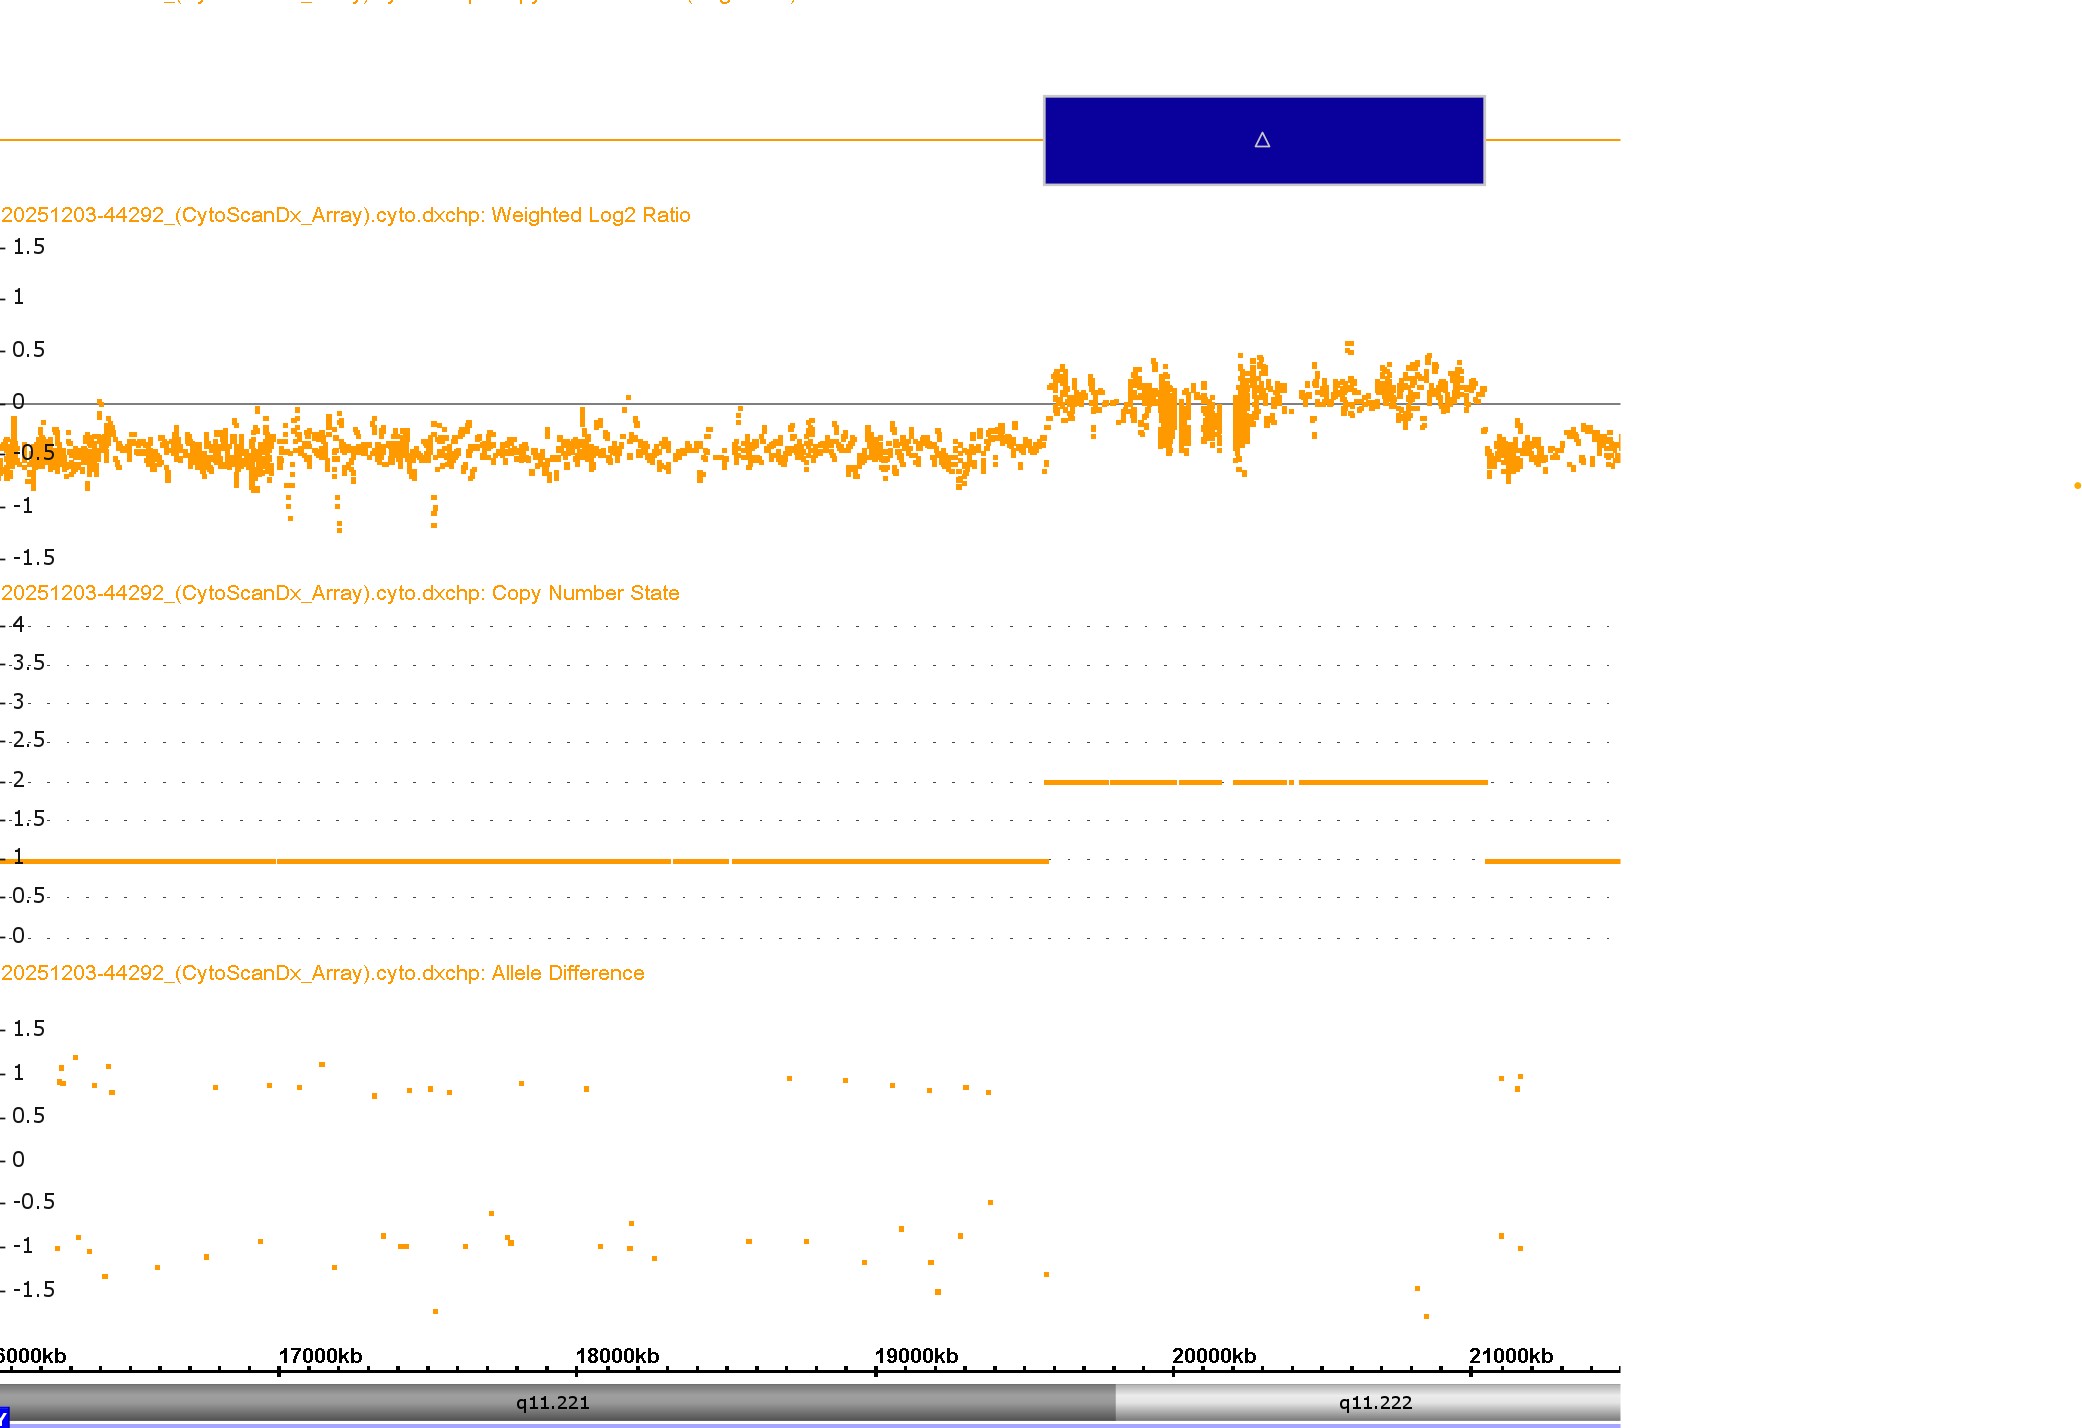
Task: Click the 17000kb coordinate marker
Action: [x=320, y=1356]
